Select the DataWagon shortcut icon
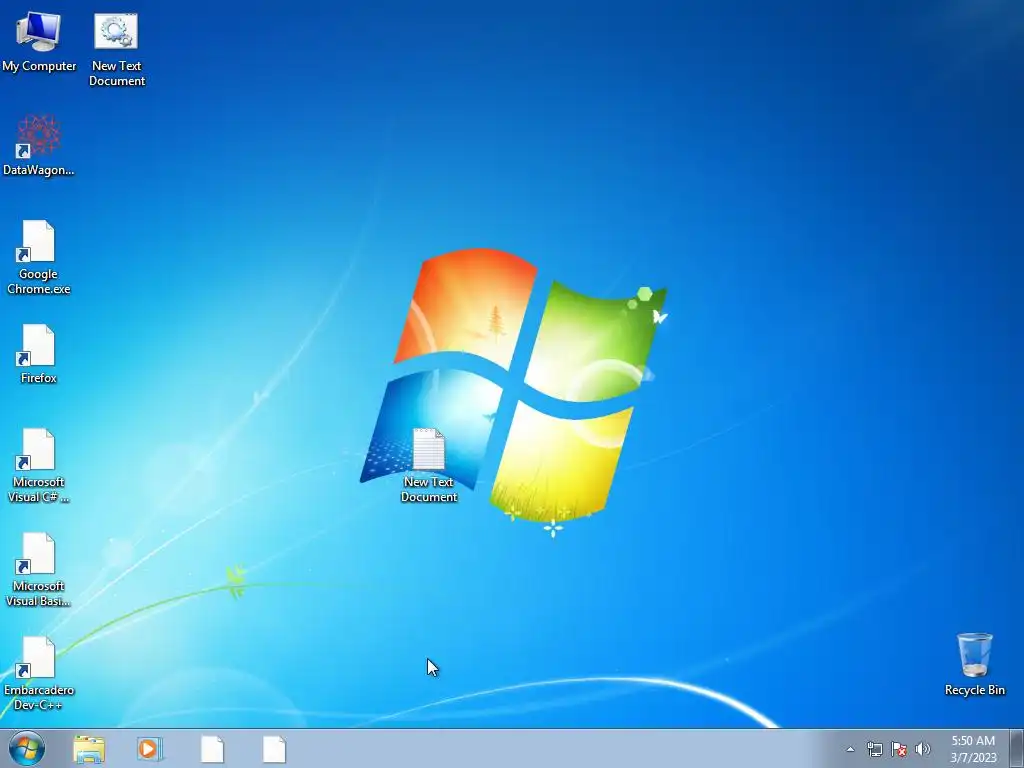1024x768 pixels. (39, 145)
